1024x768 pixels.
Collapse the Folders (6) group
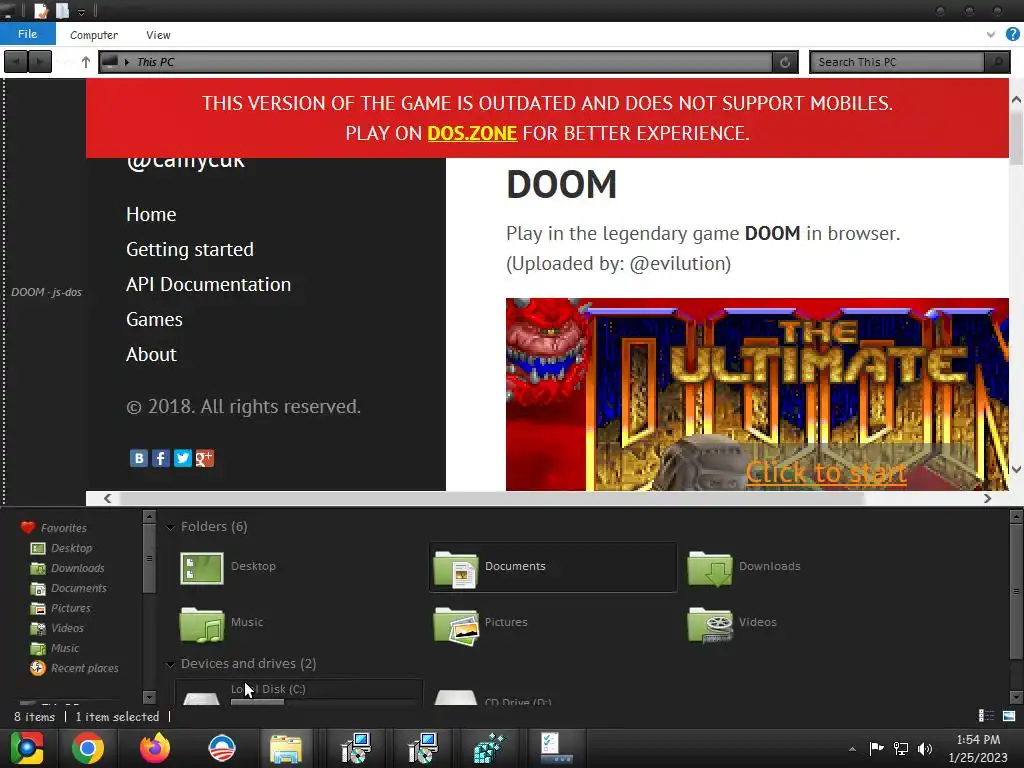(x=170, y=527)
